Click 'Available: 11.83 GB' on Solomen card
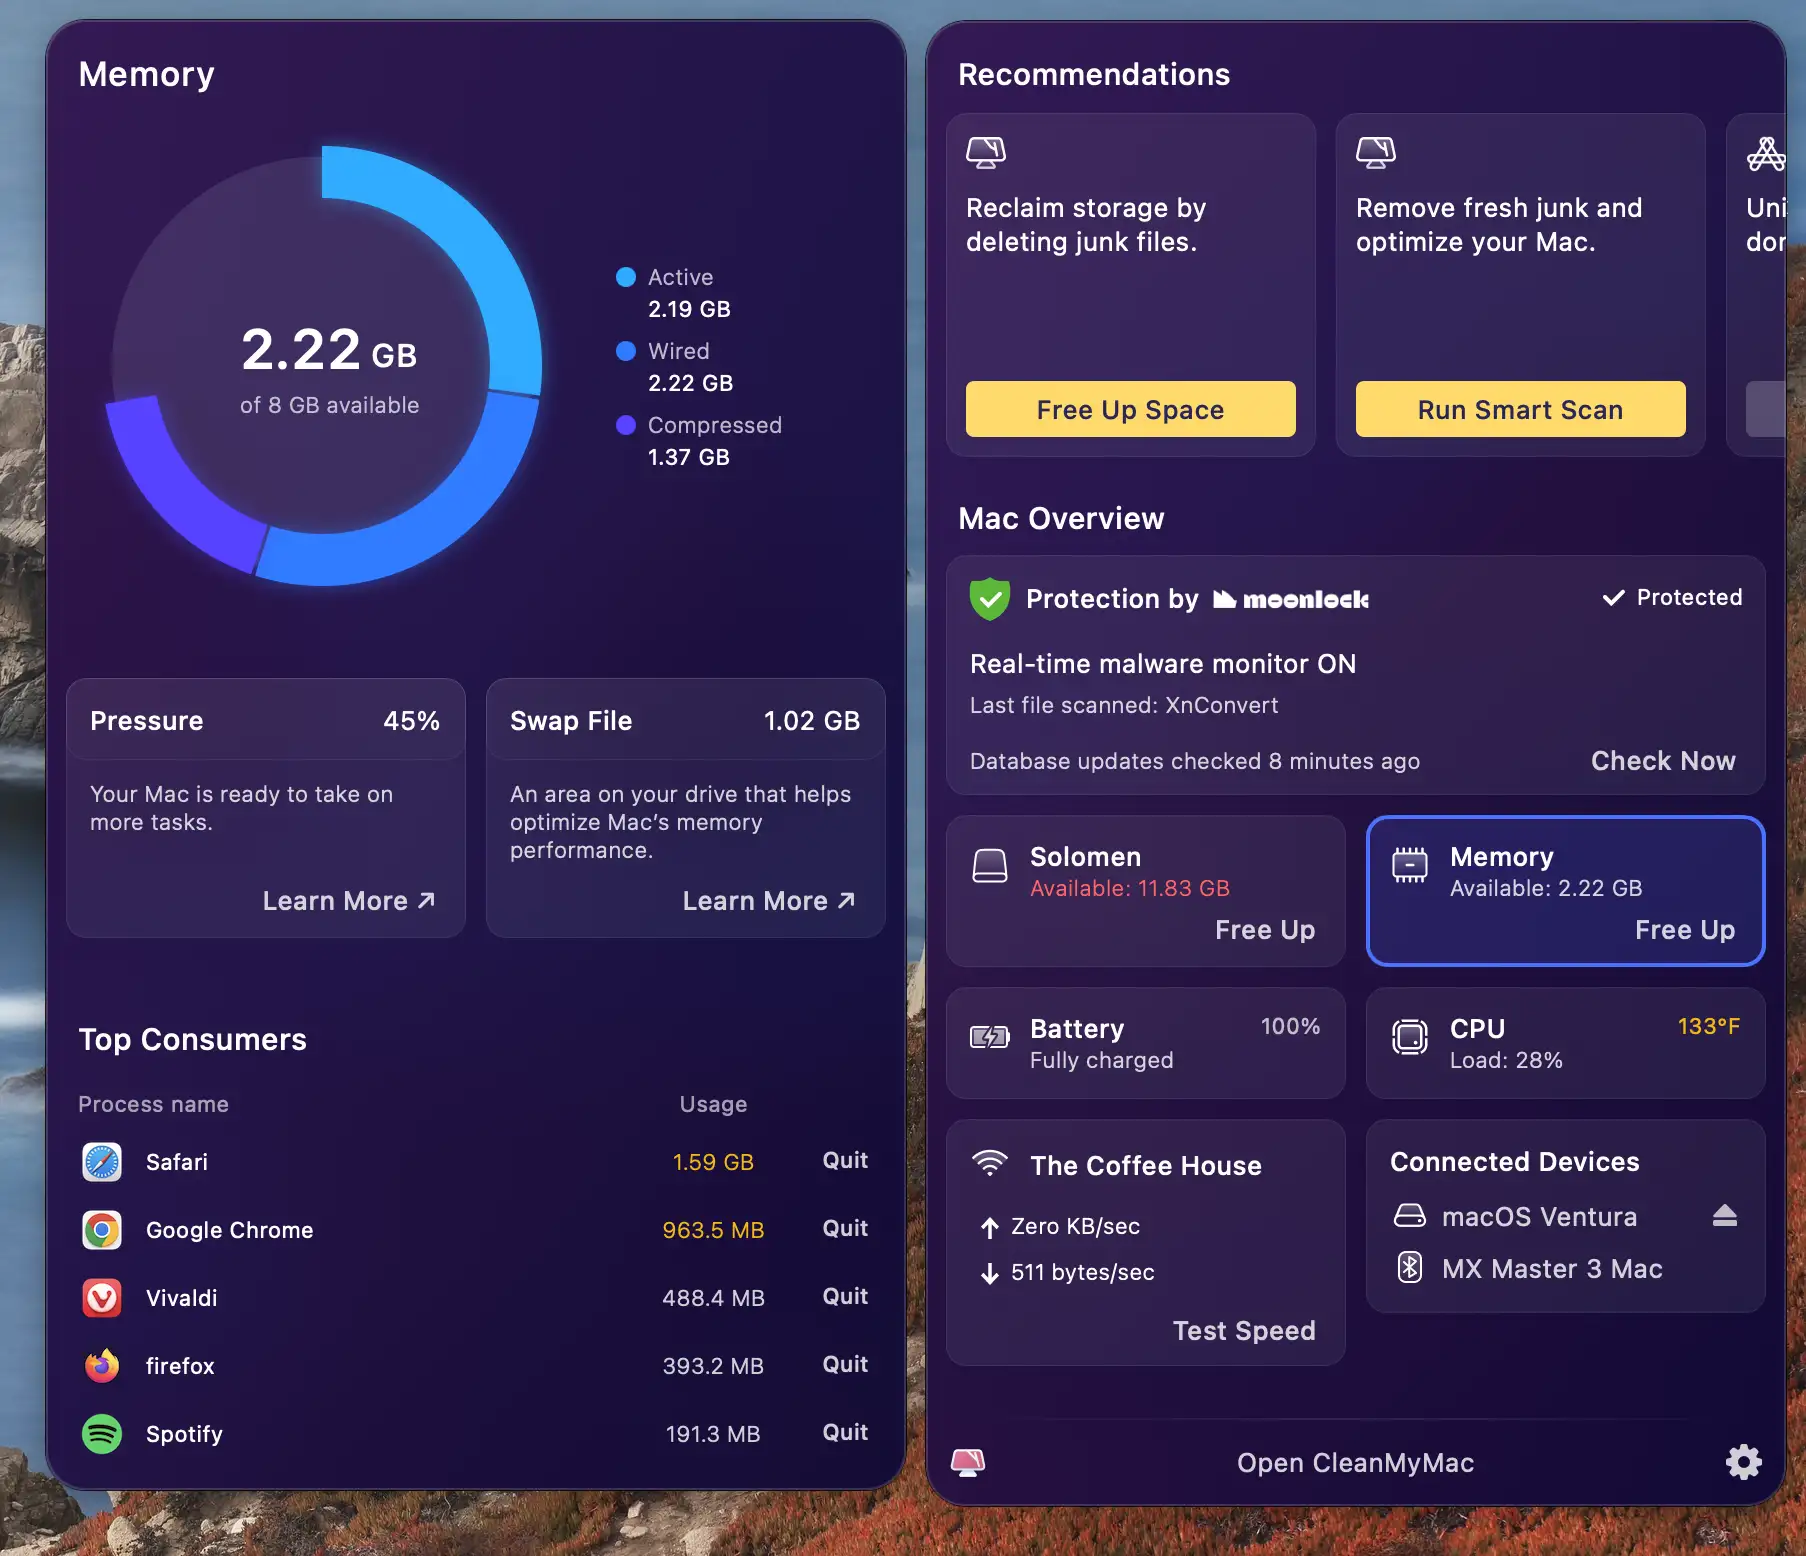 click(1130, 888)
